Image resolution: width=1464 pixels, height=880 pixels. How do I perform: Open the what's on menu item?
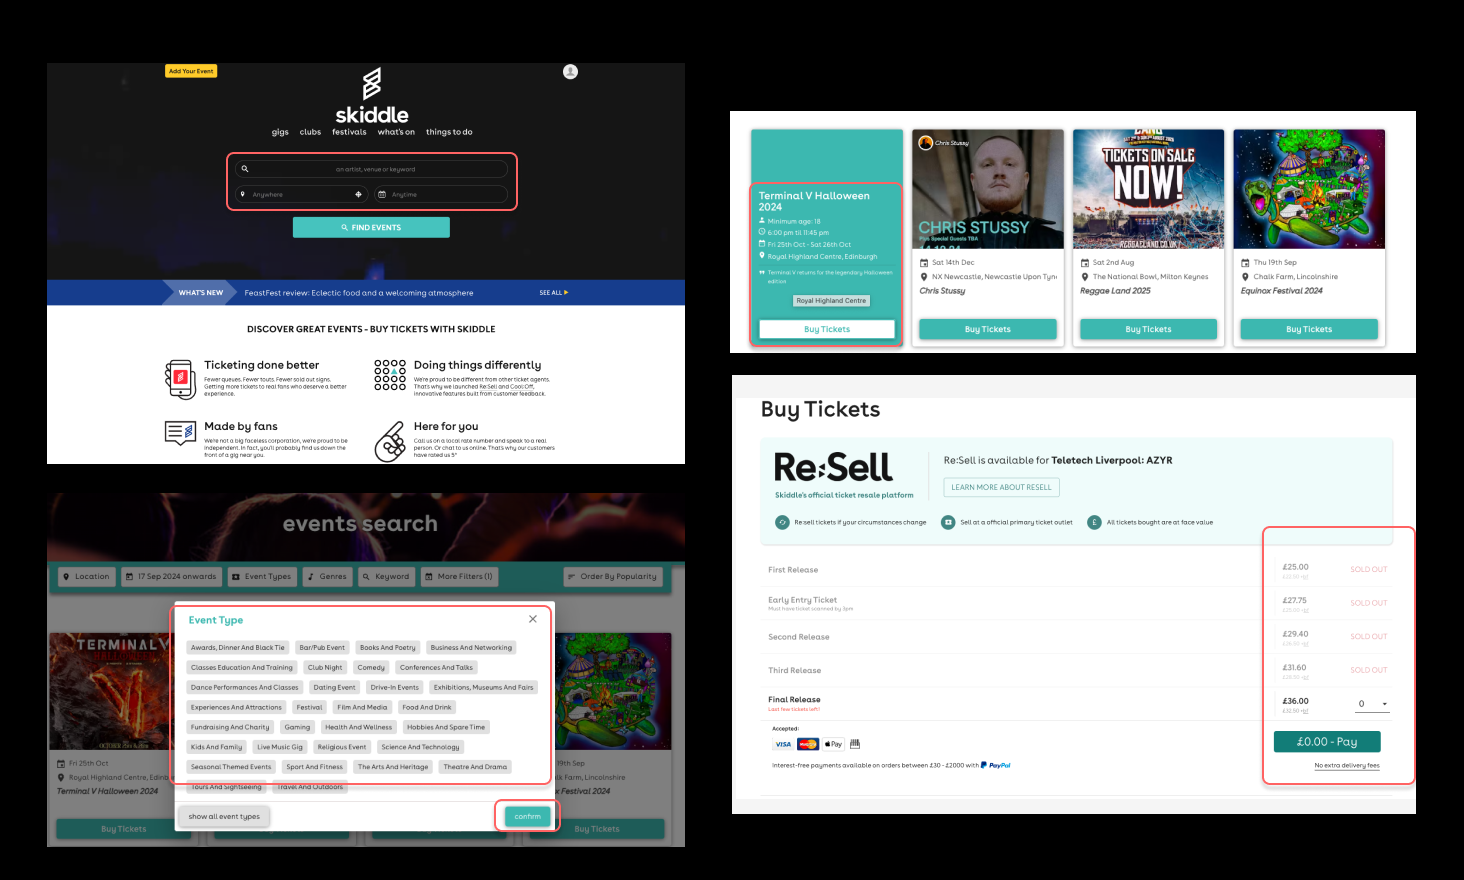pyautogui.click(x=396, y=132)
